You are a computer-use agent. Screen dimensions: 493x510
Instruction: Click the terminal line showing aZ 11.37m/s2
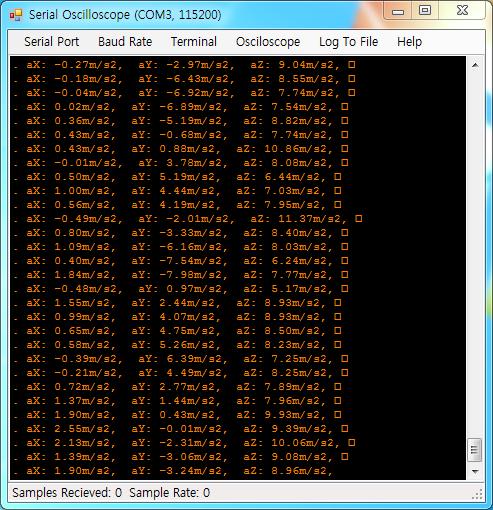[x=188, y=219]
